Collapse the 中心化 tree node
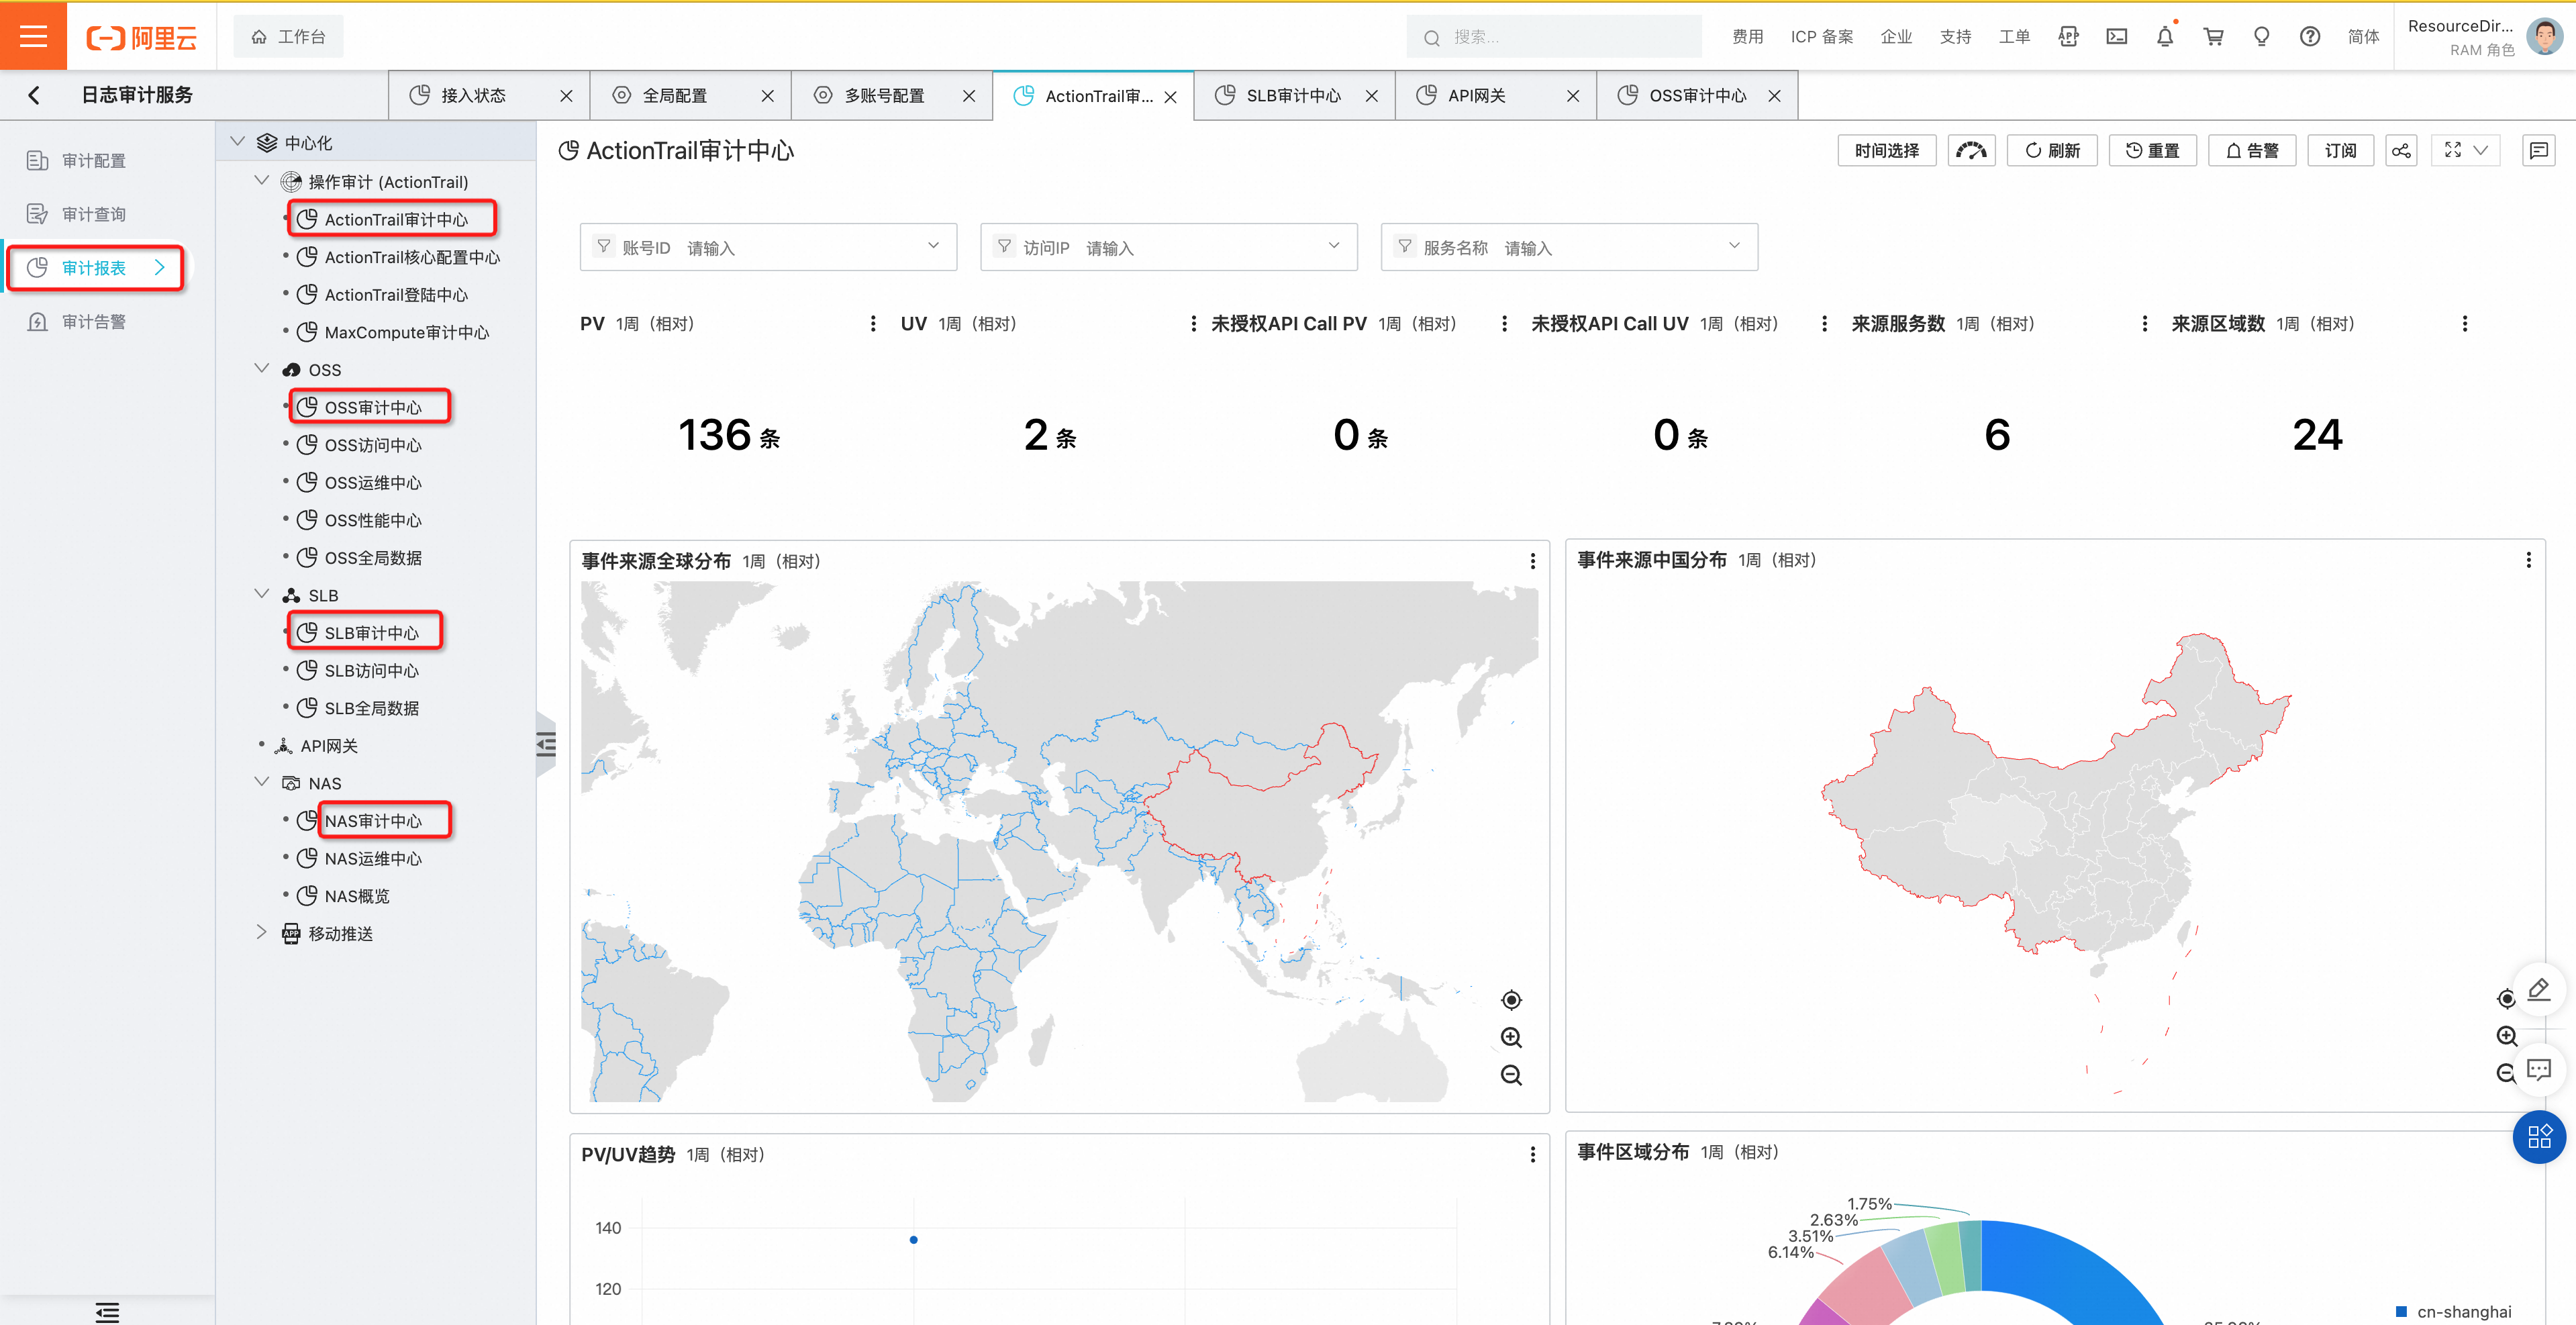The width and height of the screenshot is (2576, 1325). point(238,142)
